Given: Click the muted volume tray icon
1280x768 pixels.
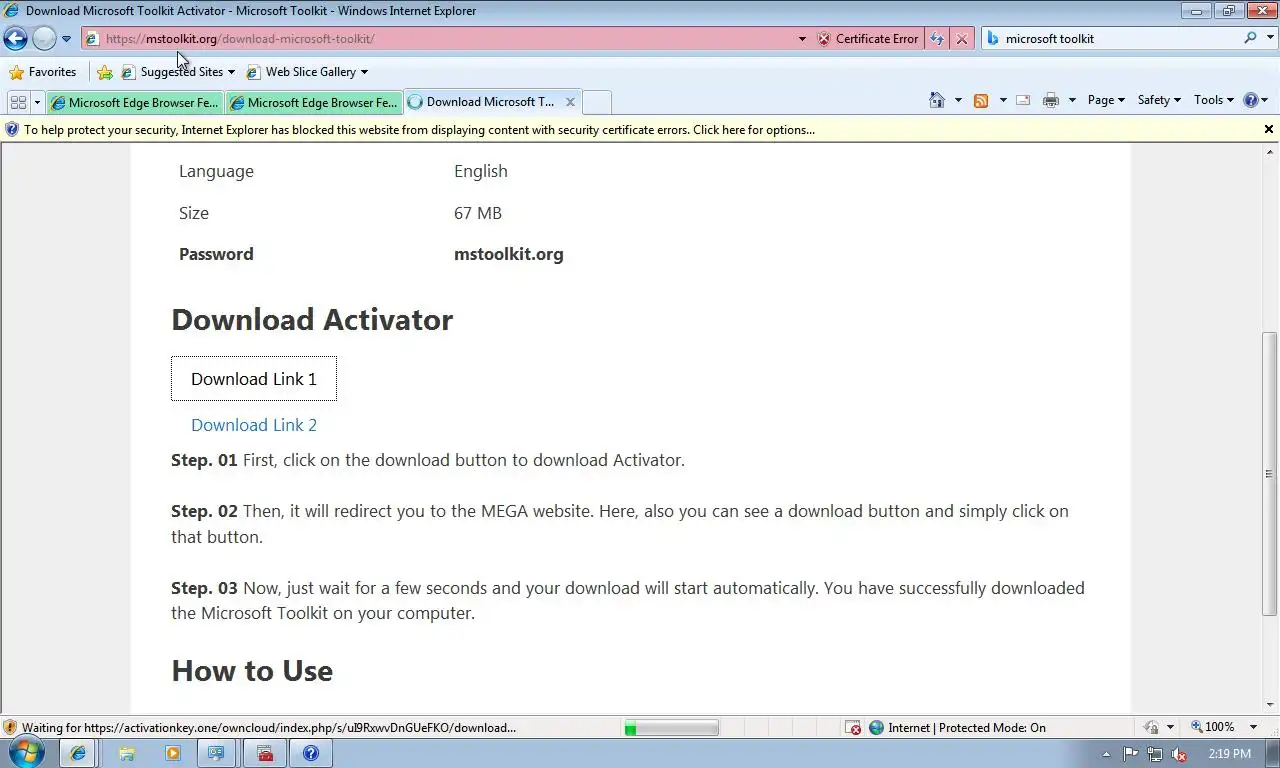Looking at the screenshot, I should [1179, 754].
